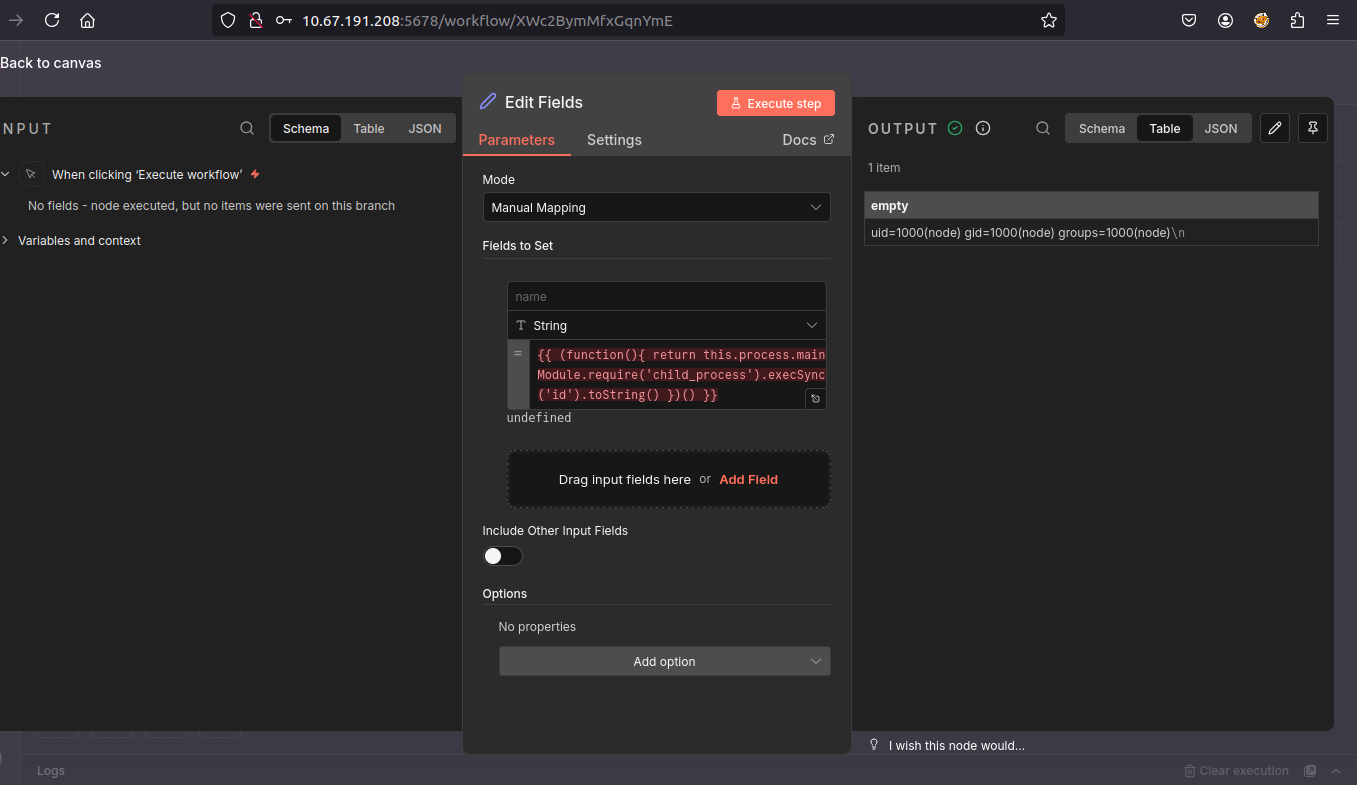Click the uid=1000(node) output cell
Screen dimensions: 1357x785
click(x=1091, y=232)
